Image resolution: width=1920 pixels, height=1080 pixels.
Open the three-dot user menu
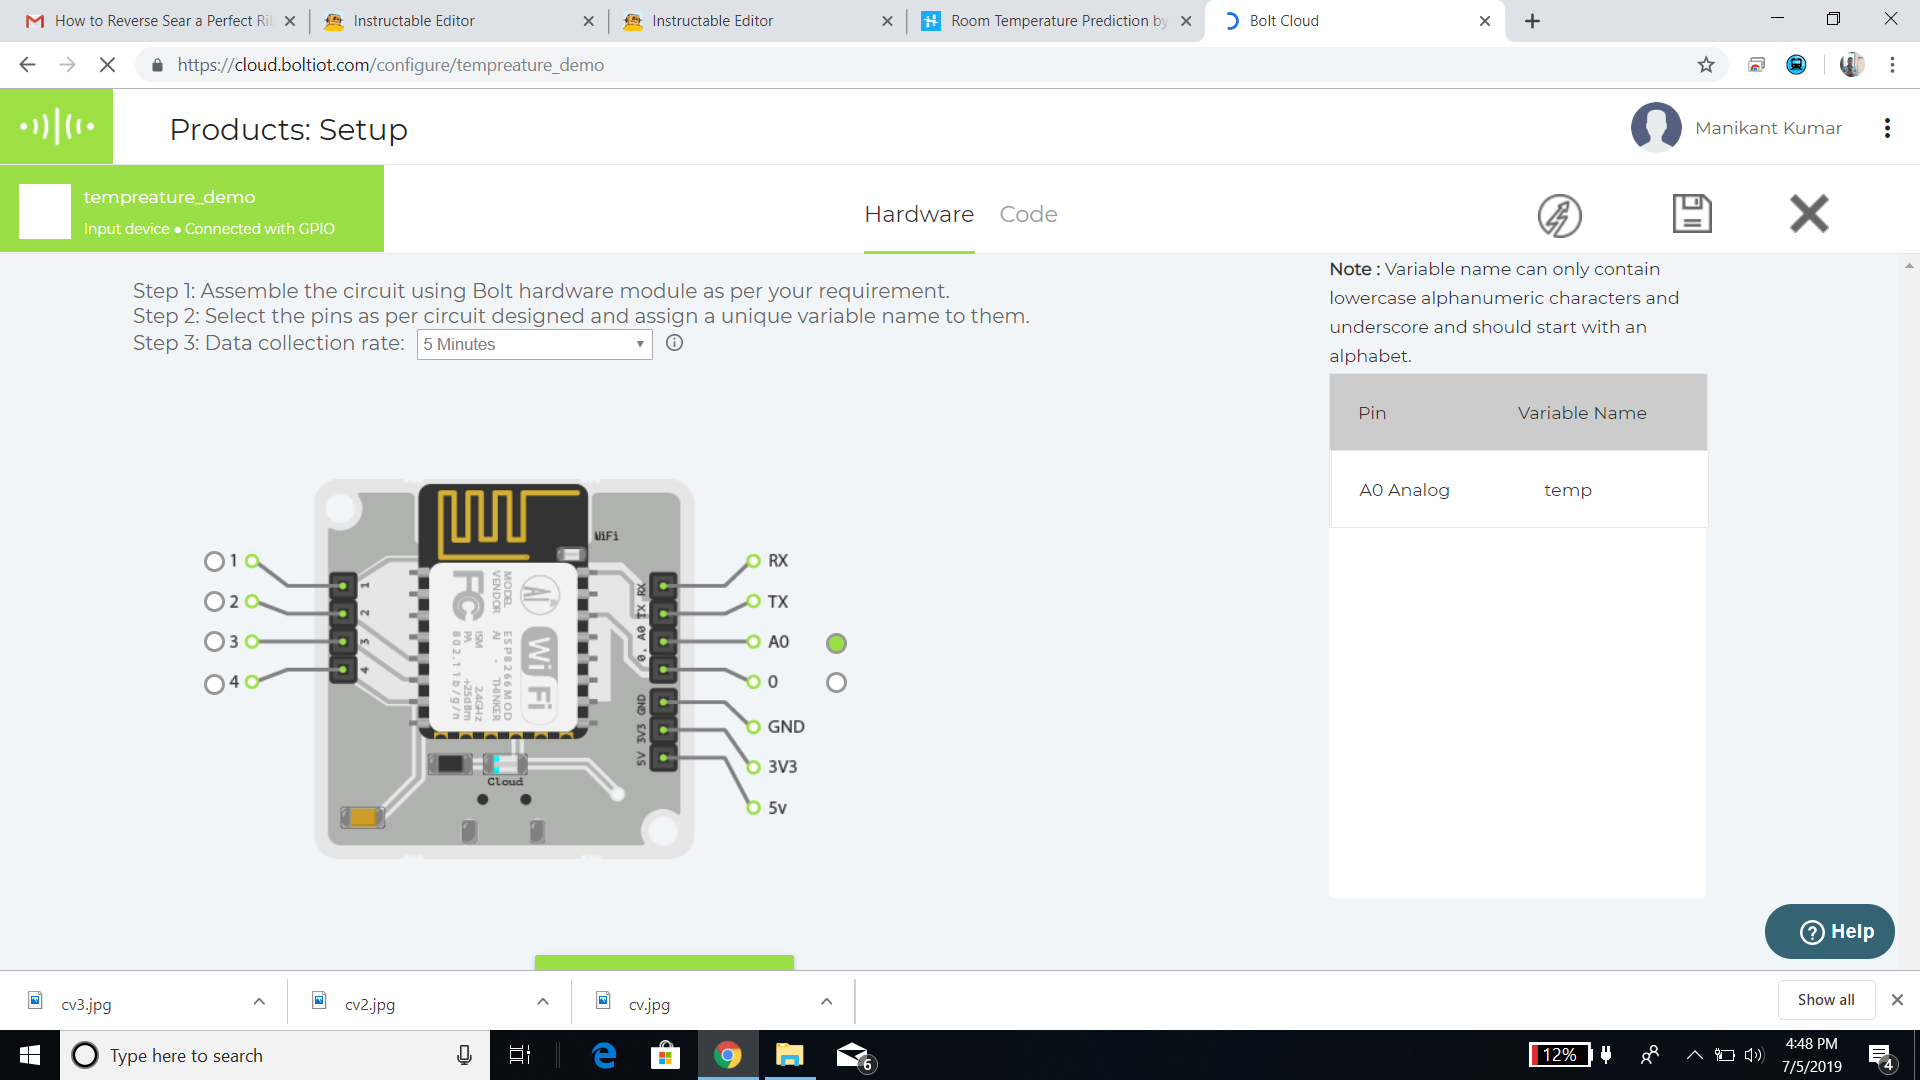[1887, 128]
